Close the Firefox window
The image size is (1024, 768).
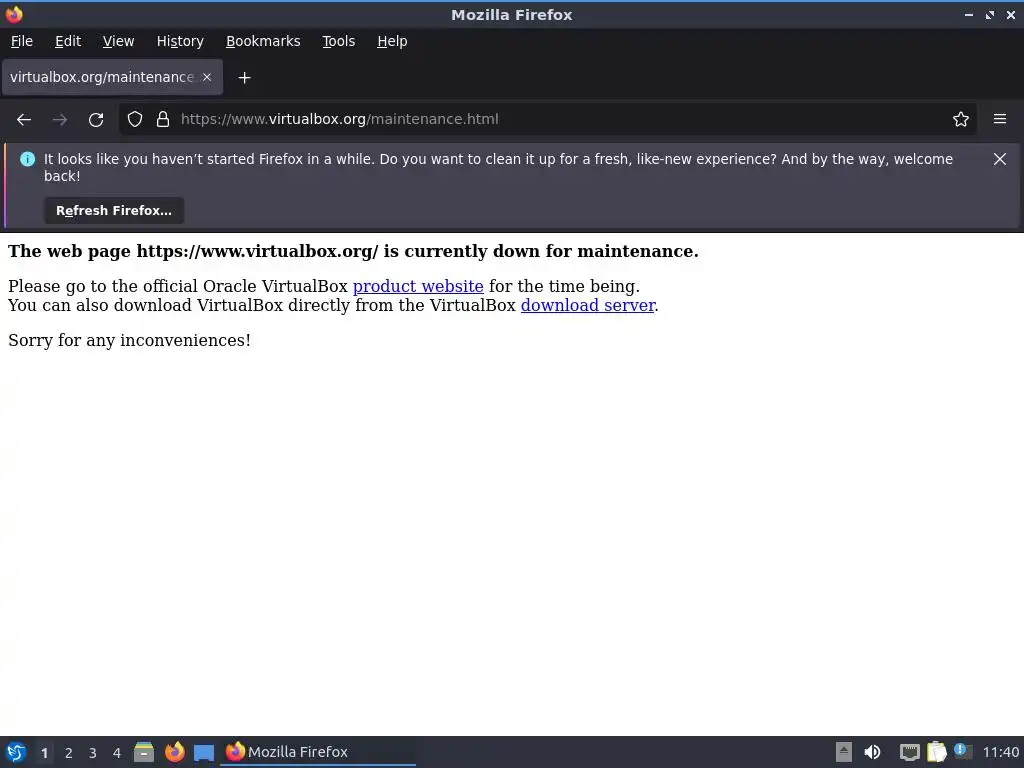click(1011, 14)
